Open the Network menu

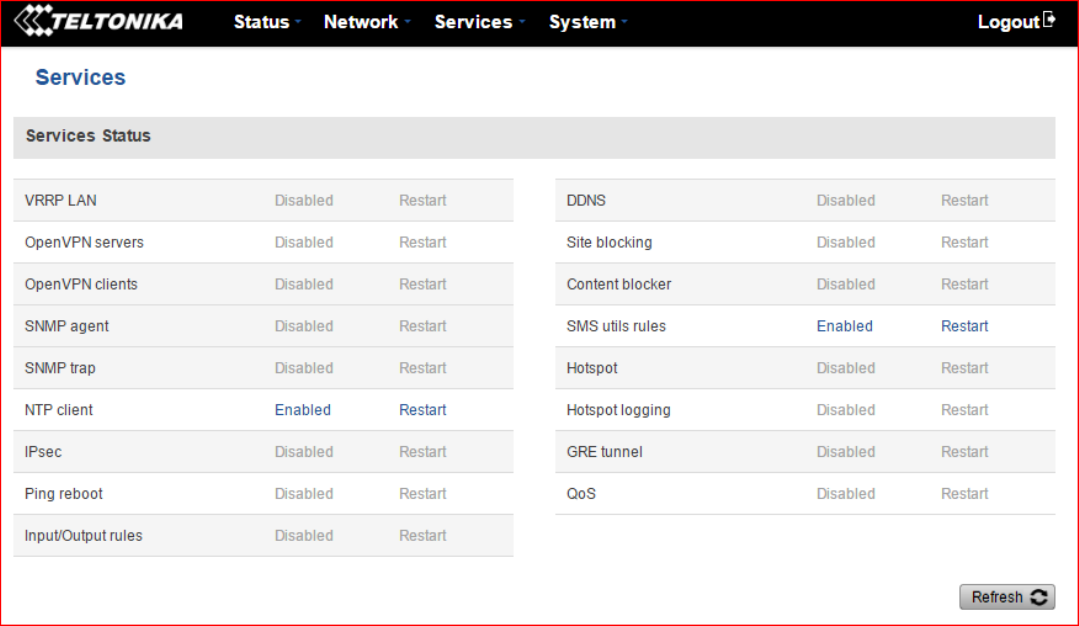coord(367,22)
